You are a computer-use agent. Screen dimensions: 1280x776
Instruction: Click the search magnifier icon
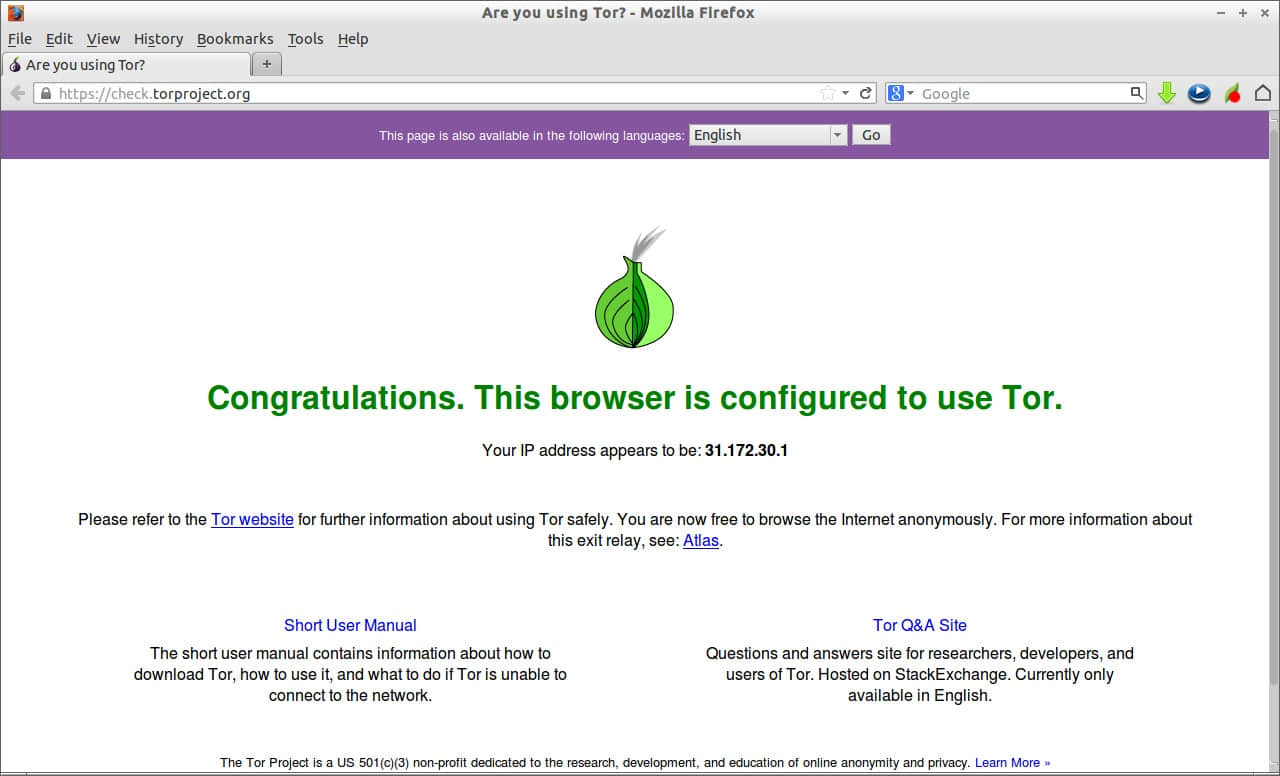(1136, 93)
